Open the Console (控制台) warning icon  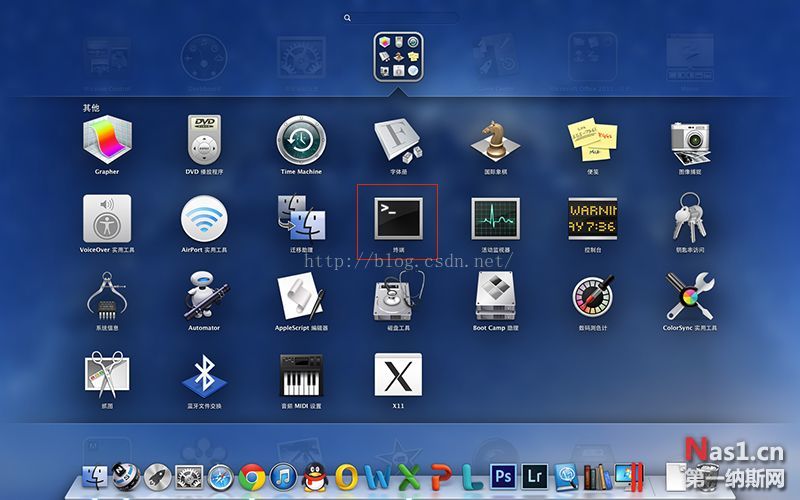coord(593,218)
